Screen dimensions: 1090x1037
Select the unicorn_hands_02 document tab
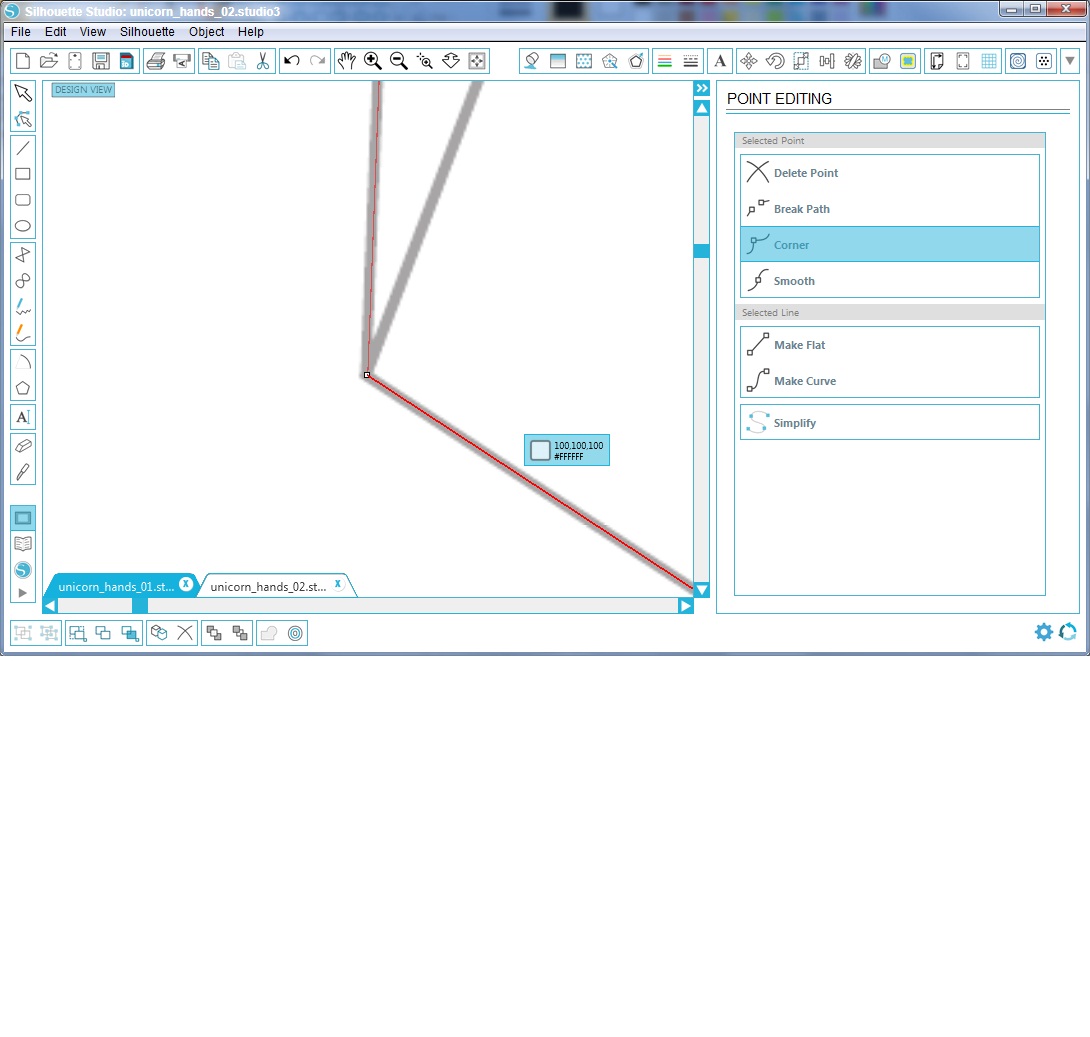(x=268, y=587)
